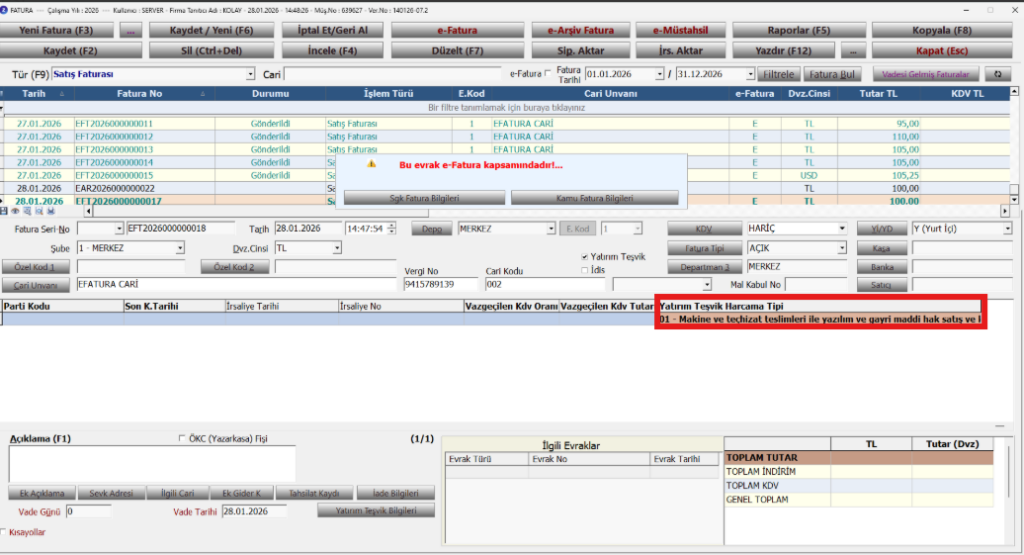Image resolution: width=1024 pixels, height=555 pixels.
Task: Open Raporlar (F5)
Action: (x=799, y=30)
